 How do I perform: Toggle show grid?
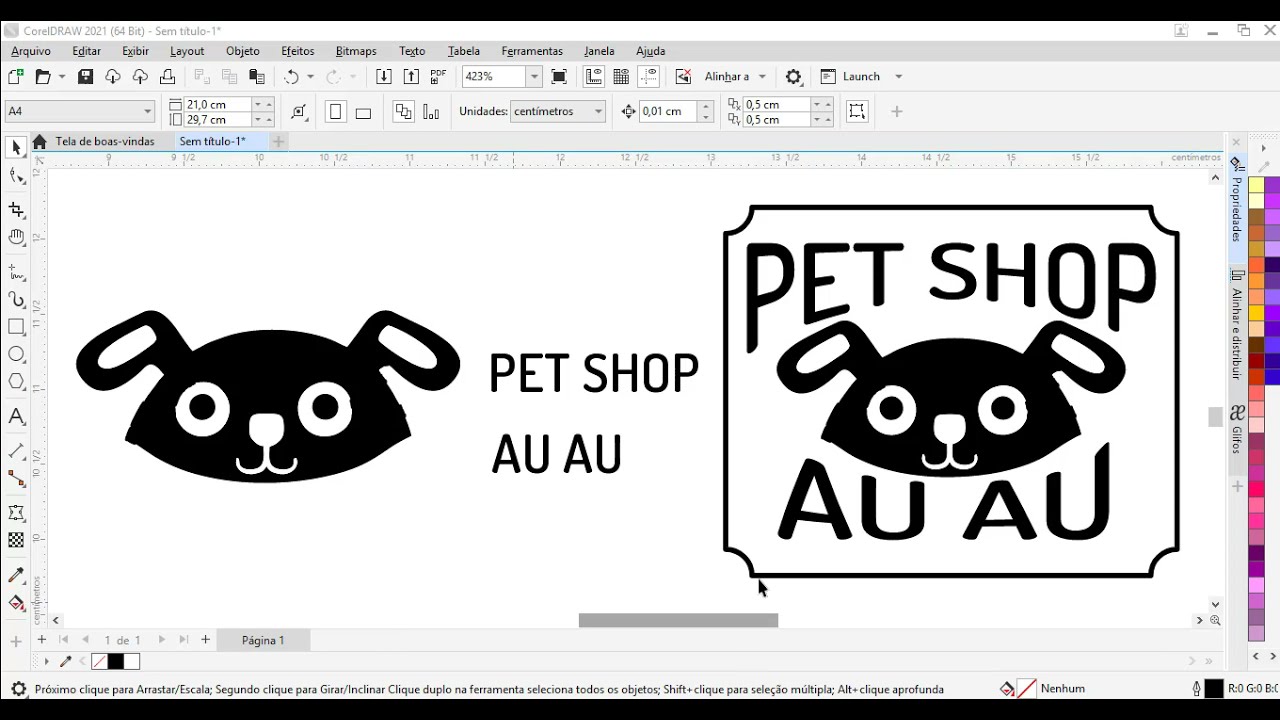coord(620,76)
